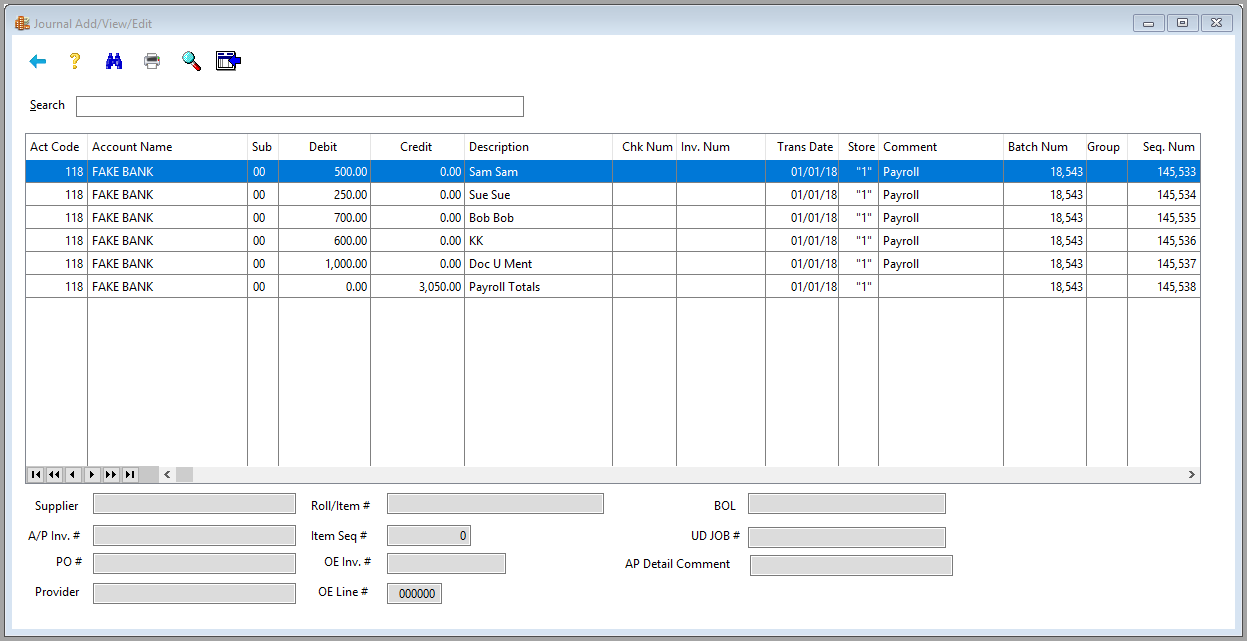Viewport: 1247px width, 641px height.
Task: Click the Supplier field
Action: coord(194,504)
